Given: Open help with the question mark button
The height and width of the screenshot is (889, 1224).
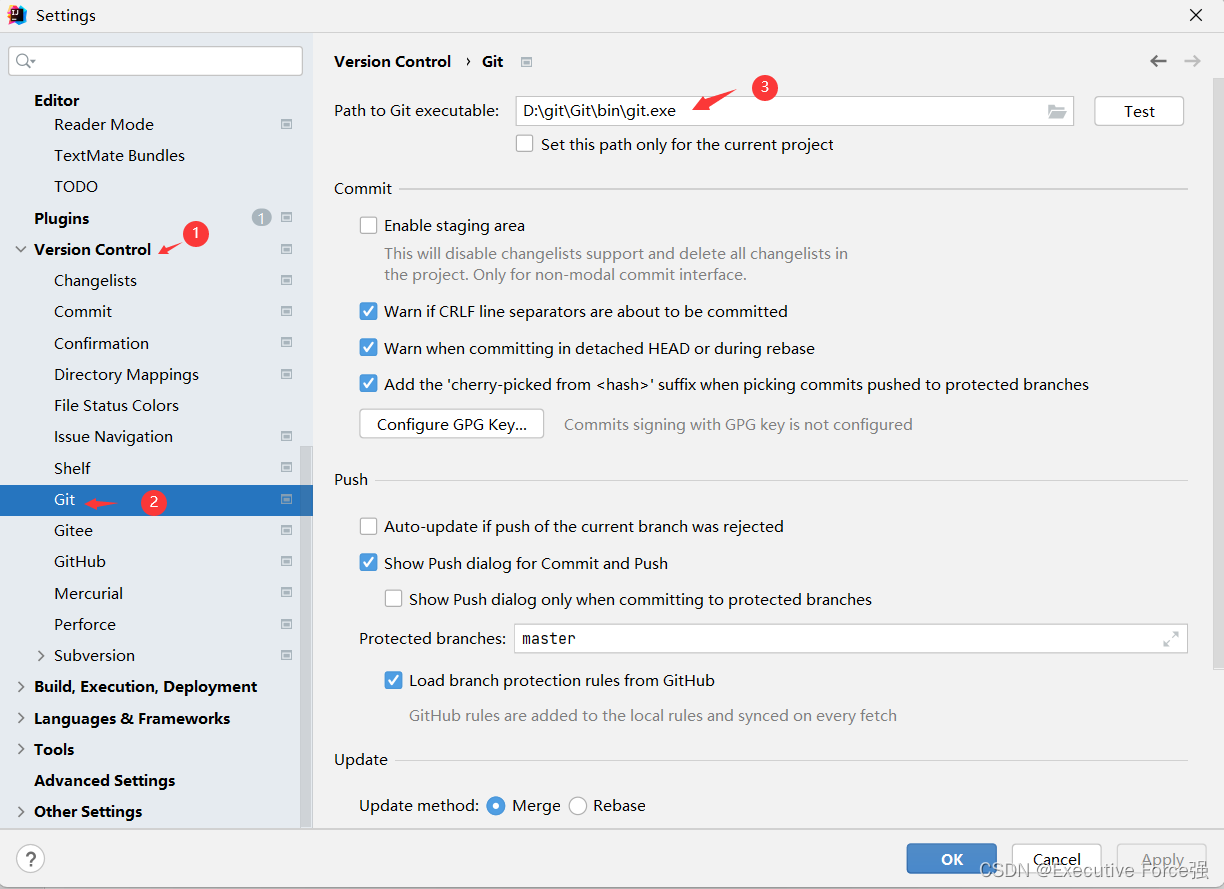Looking at the screenshot, I should point(30,858).
